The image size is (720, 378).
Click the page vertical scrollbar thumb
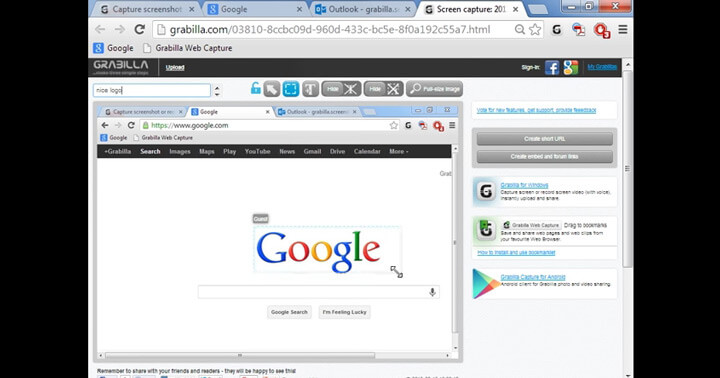coord(628,168)
